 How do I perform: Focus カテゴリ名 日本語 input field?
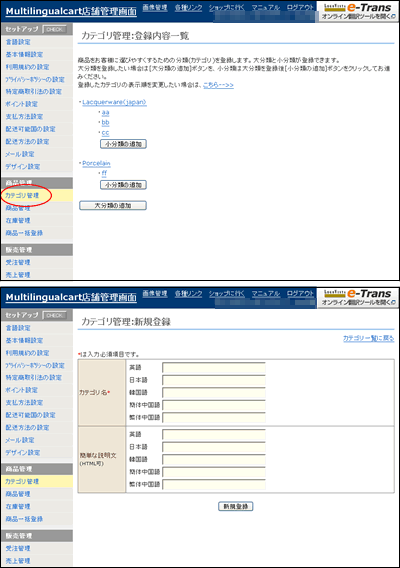(x=214, y=380)
